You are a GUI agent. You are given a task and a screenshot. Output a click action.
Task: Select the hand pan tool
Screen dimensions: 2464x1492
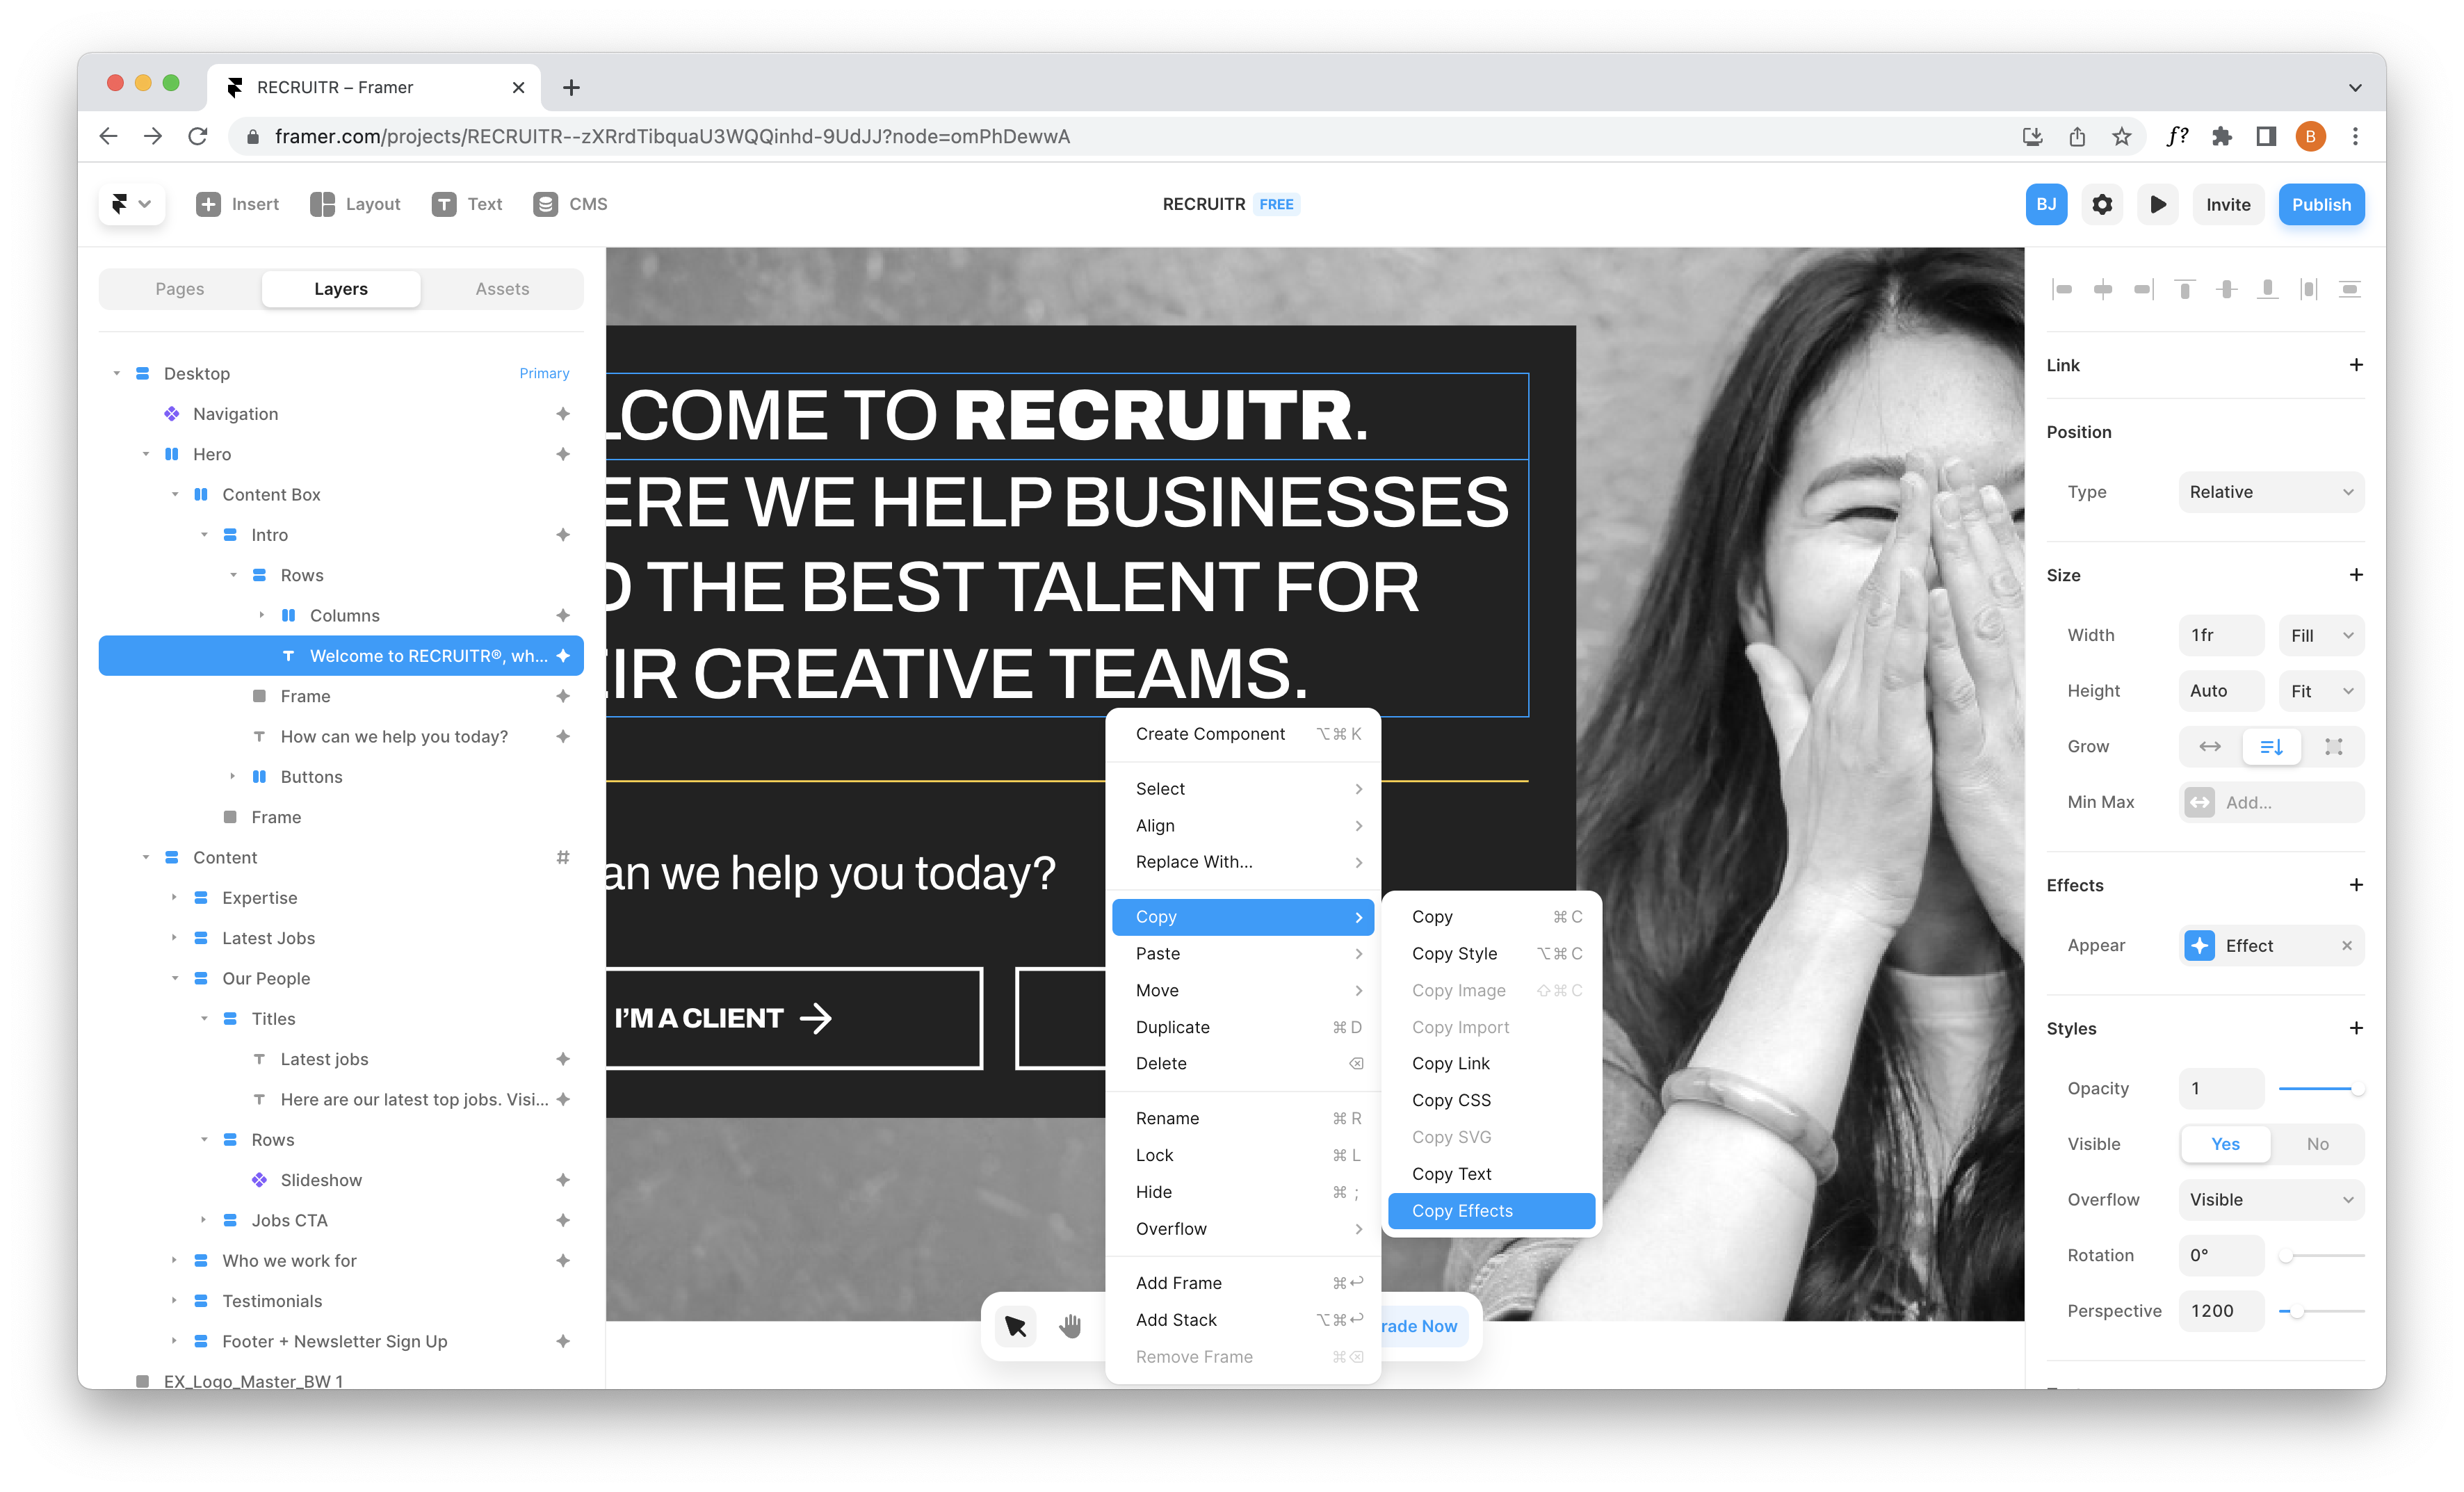point(1071,1326)
